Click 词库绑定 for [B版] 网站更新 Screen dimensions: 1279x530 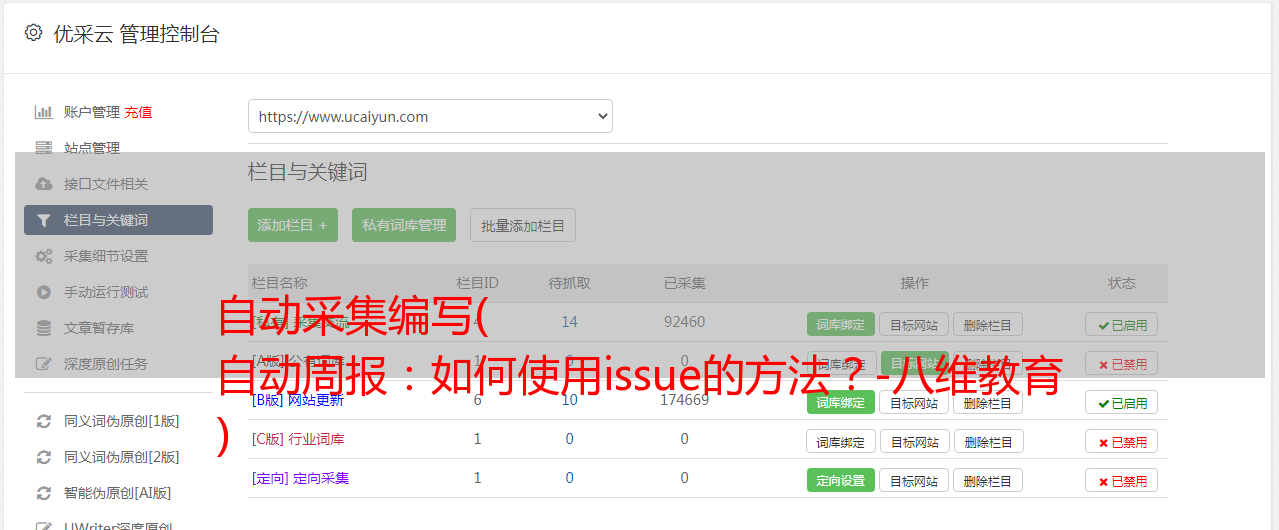click(841, 402)
